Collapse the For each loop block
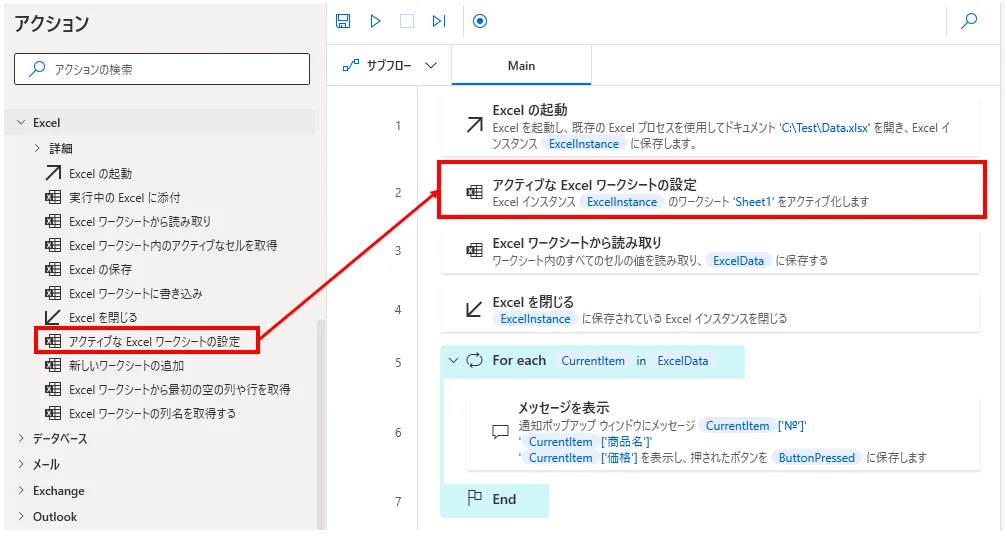 tap(454, 360)
